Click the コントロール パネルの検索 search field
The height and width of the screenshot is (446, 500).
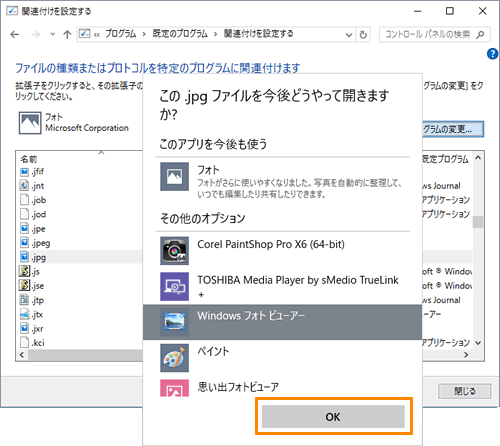click(435, 34)
